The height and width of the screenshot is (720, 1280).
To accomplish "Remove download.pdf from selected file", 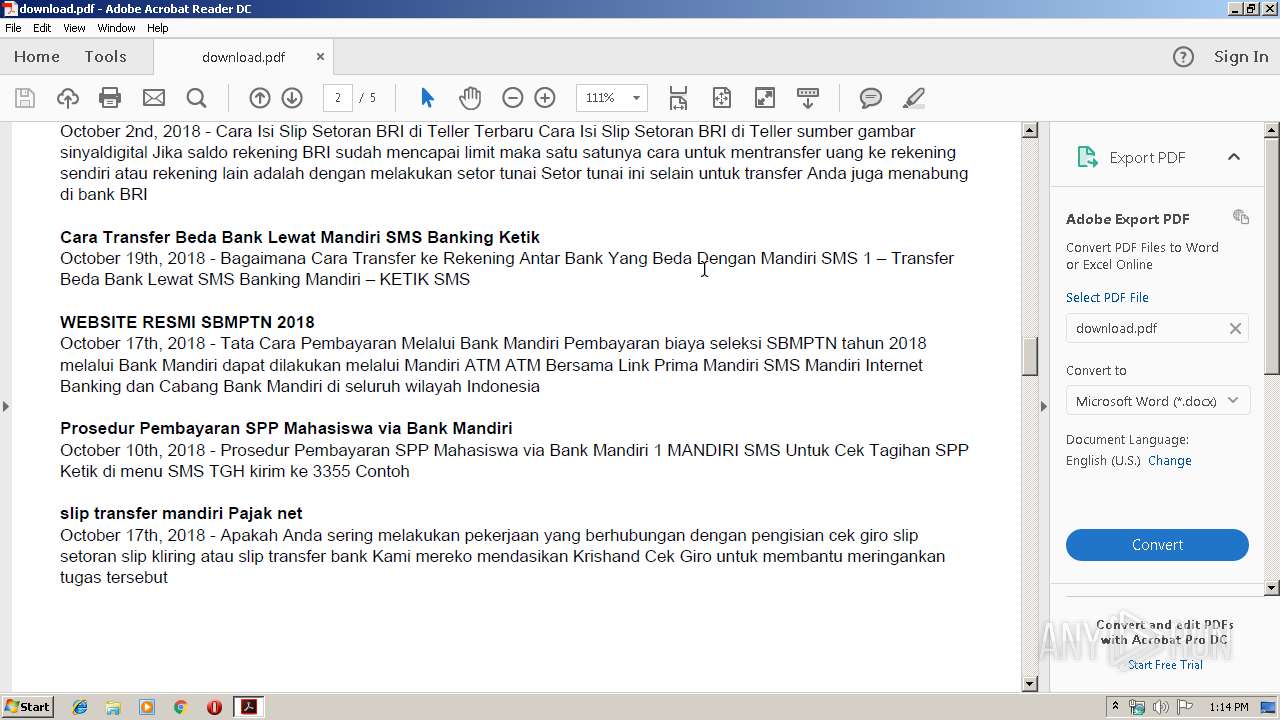I will (1235, 328).
